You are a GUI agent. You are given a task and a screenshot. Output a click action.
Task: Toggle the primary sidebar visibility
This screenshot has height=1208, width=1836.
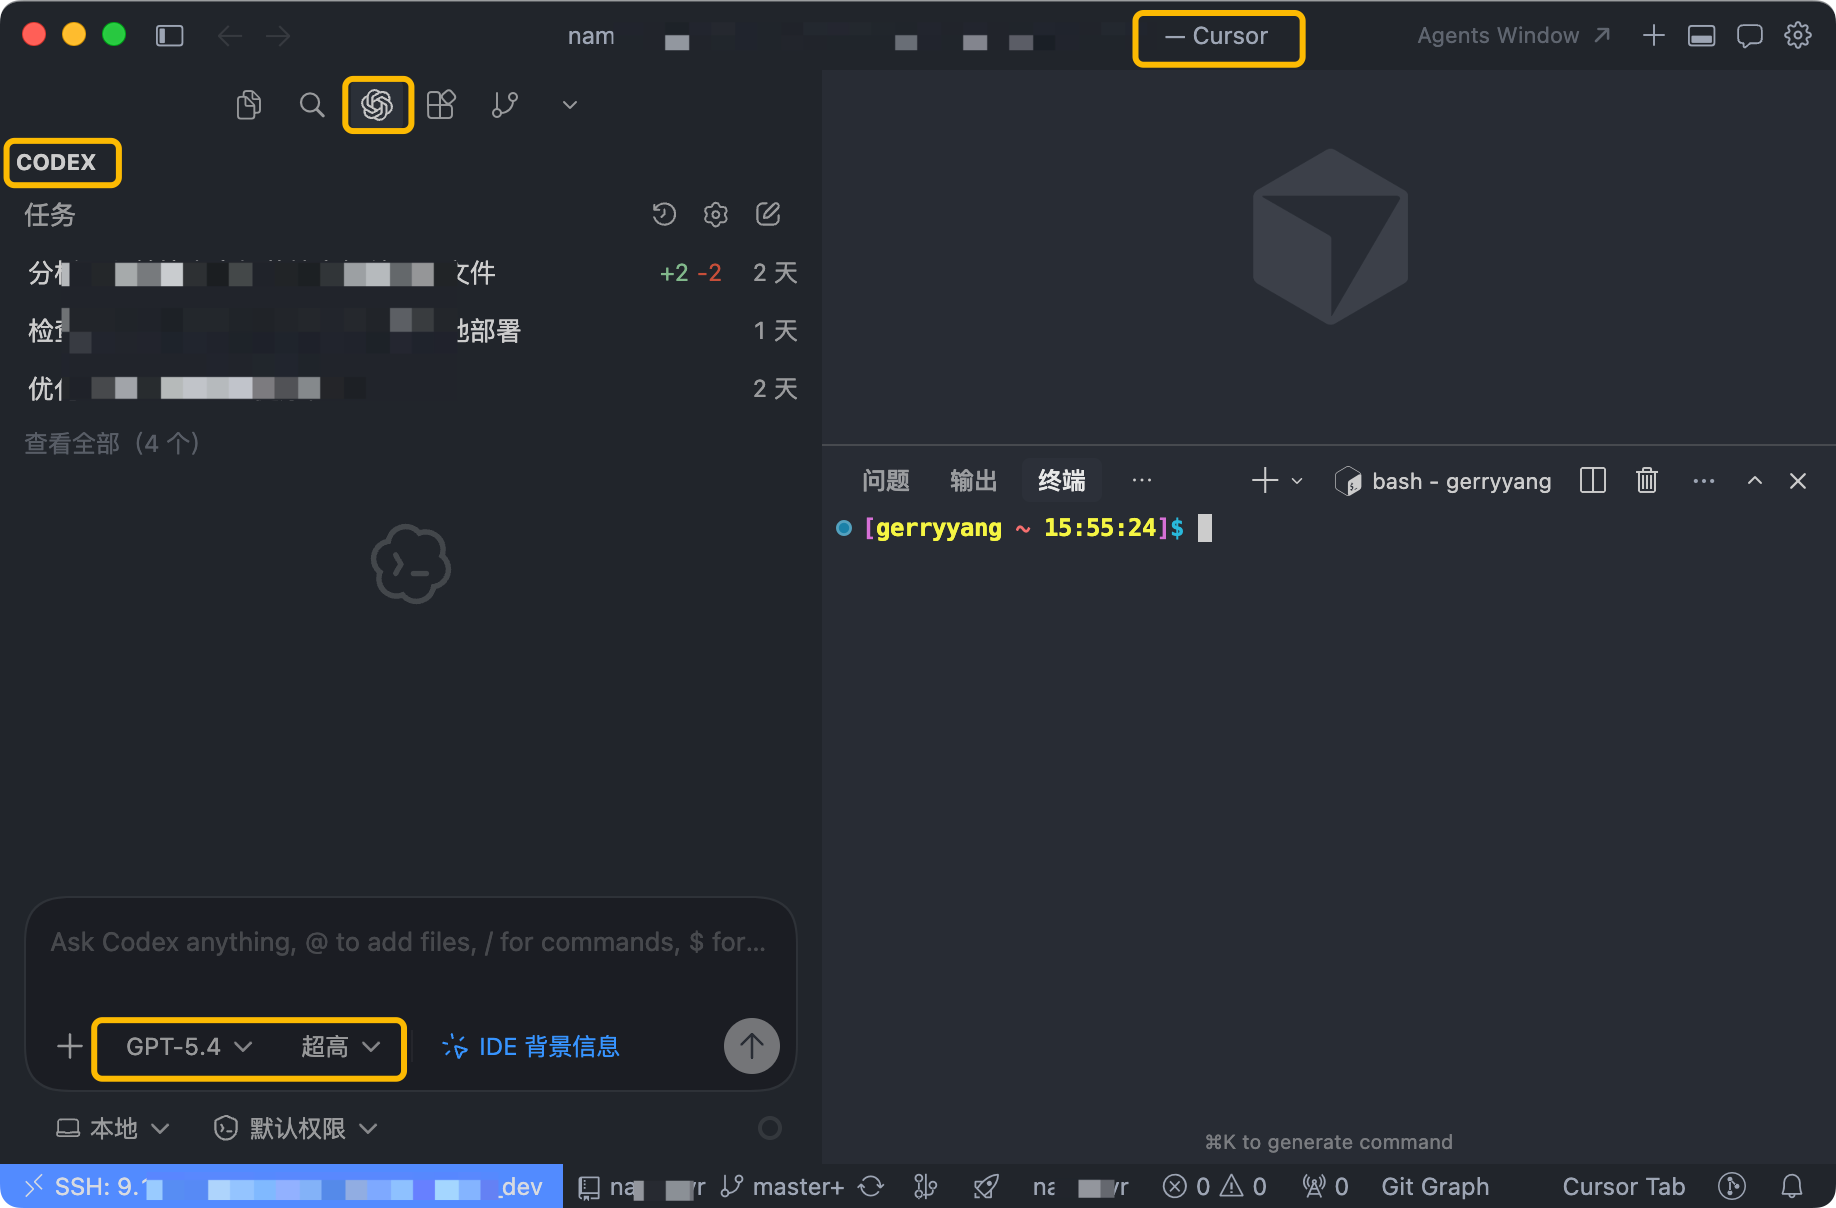pyautogui.click(x=170, y=36)
